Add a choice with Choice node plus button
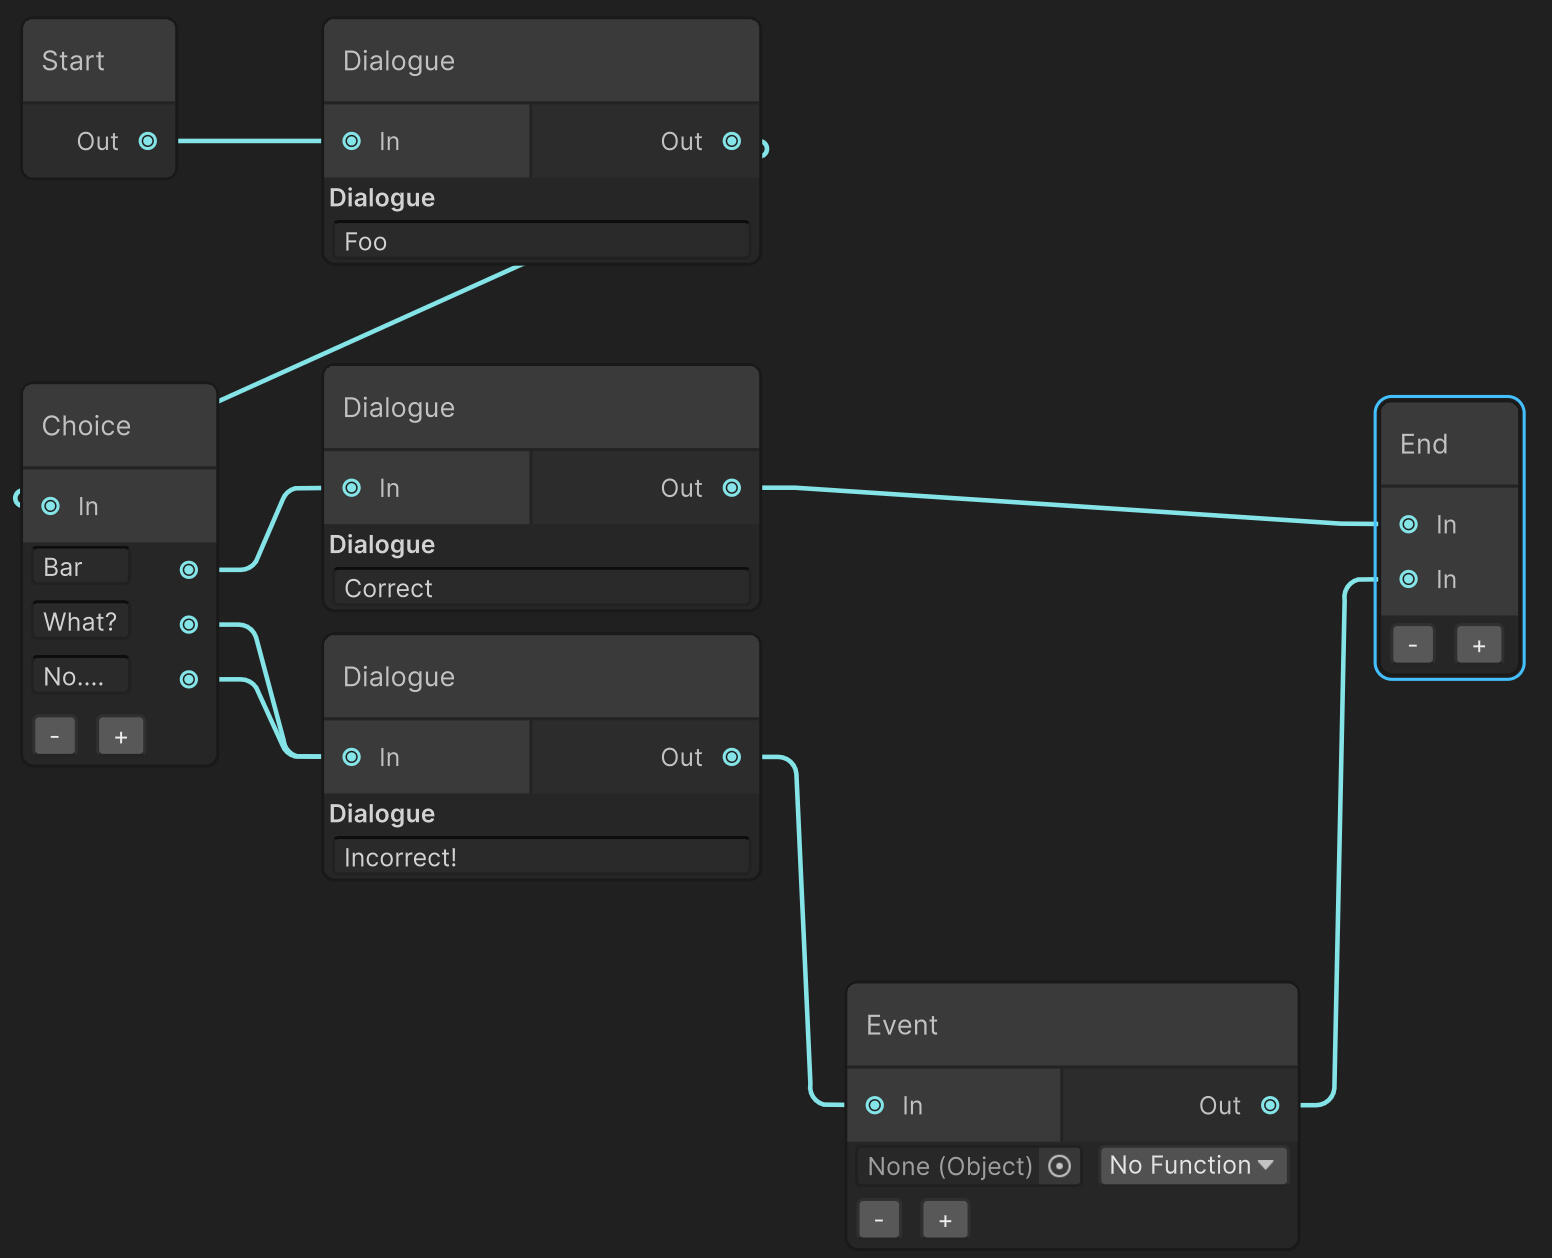The width and height of the screenshot is (1552, 1258). point(121,736)
